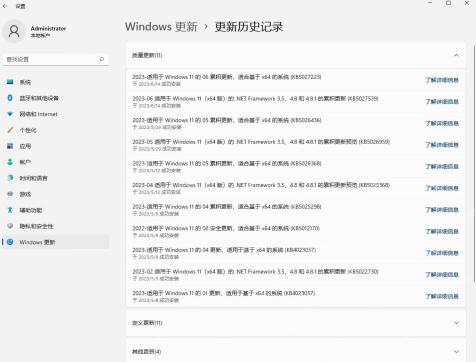
Task: Open 了解详细信息 for 2023-04 更新 KB4023057
Action: coord(442,253)
